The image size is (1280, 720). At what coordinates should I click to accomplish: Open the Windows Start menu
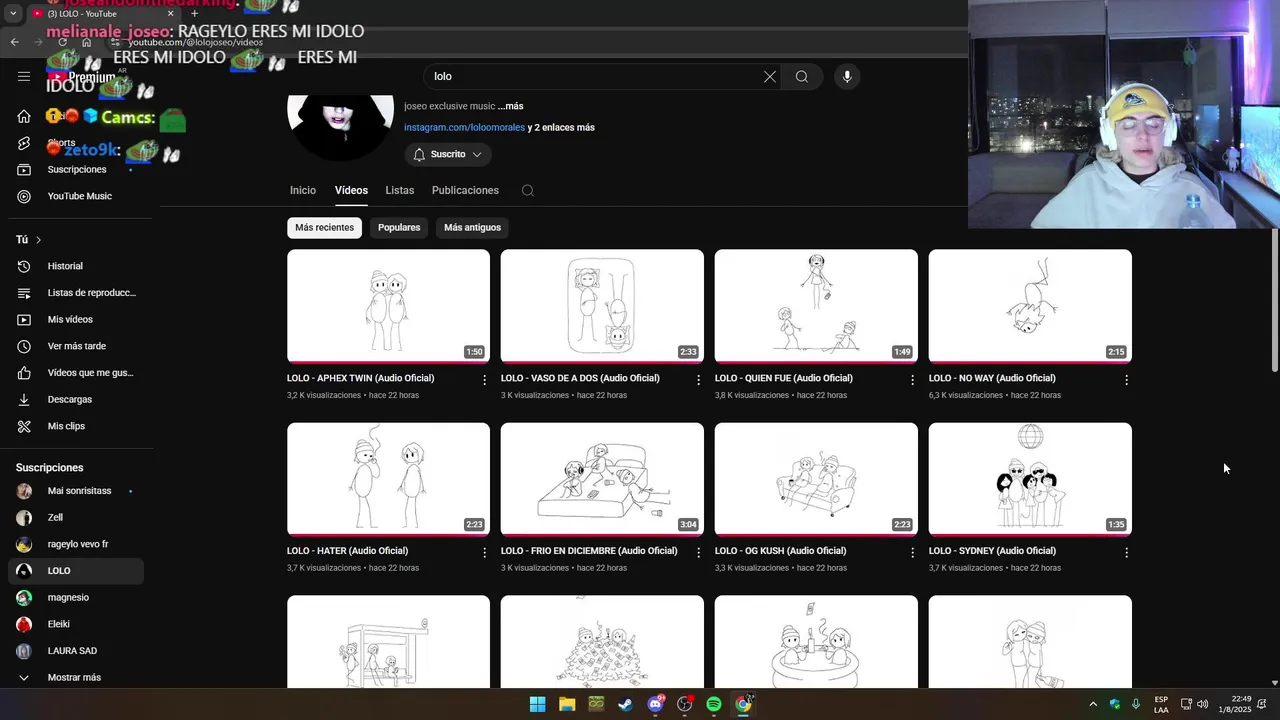point(537,704)
